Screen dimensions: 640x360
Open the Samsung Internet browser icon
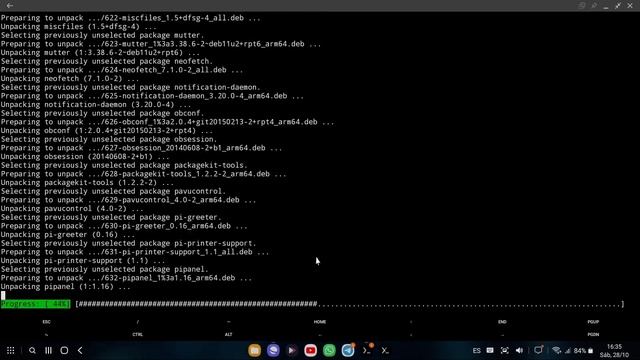[273, 350]
